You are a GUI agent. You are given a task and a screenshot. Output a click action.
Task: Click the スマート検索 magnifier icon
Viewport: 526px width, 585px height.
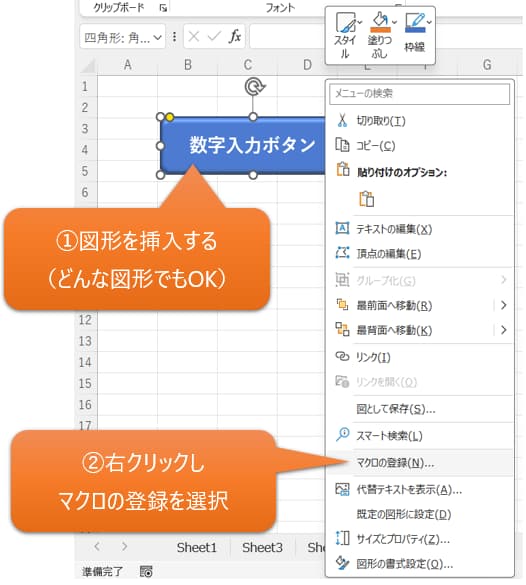[342, 435]
